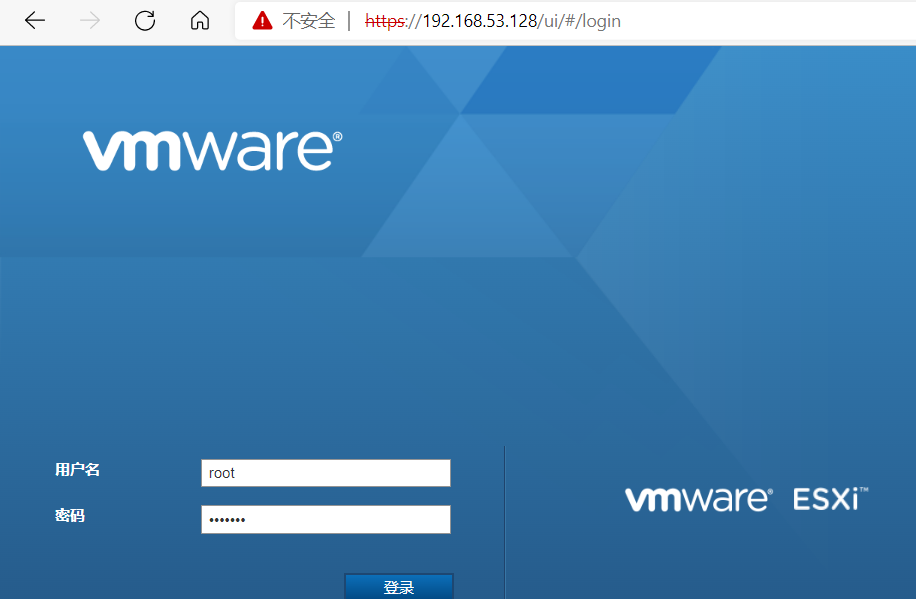Click the 密码 password input field
The width and height of the screenshot is (916, 599).
click(325, 519)
